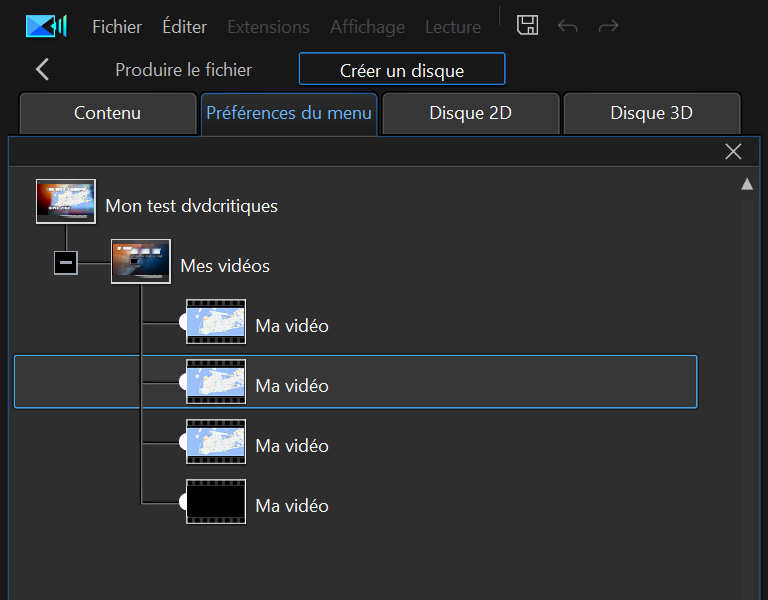Click scrollbar up arrow
This screenshot has height=600, width=768.
746,184
